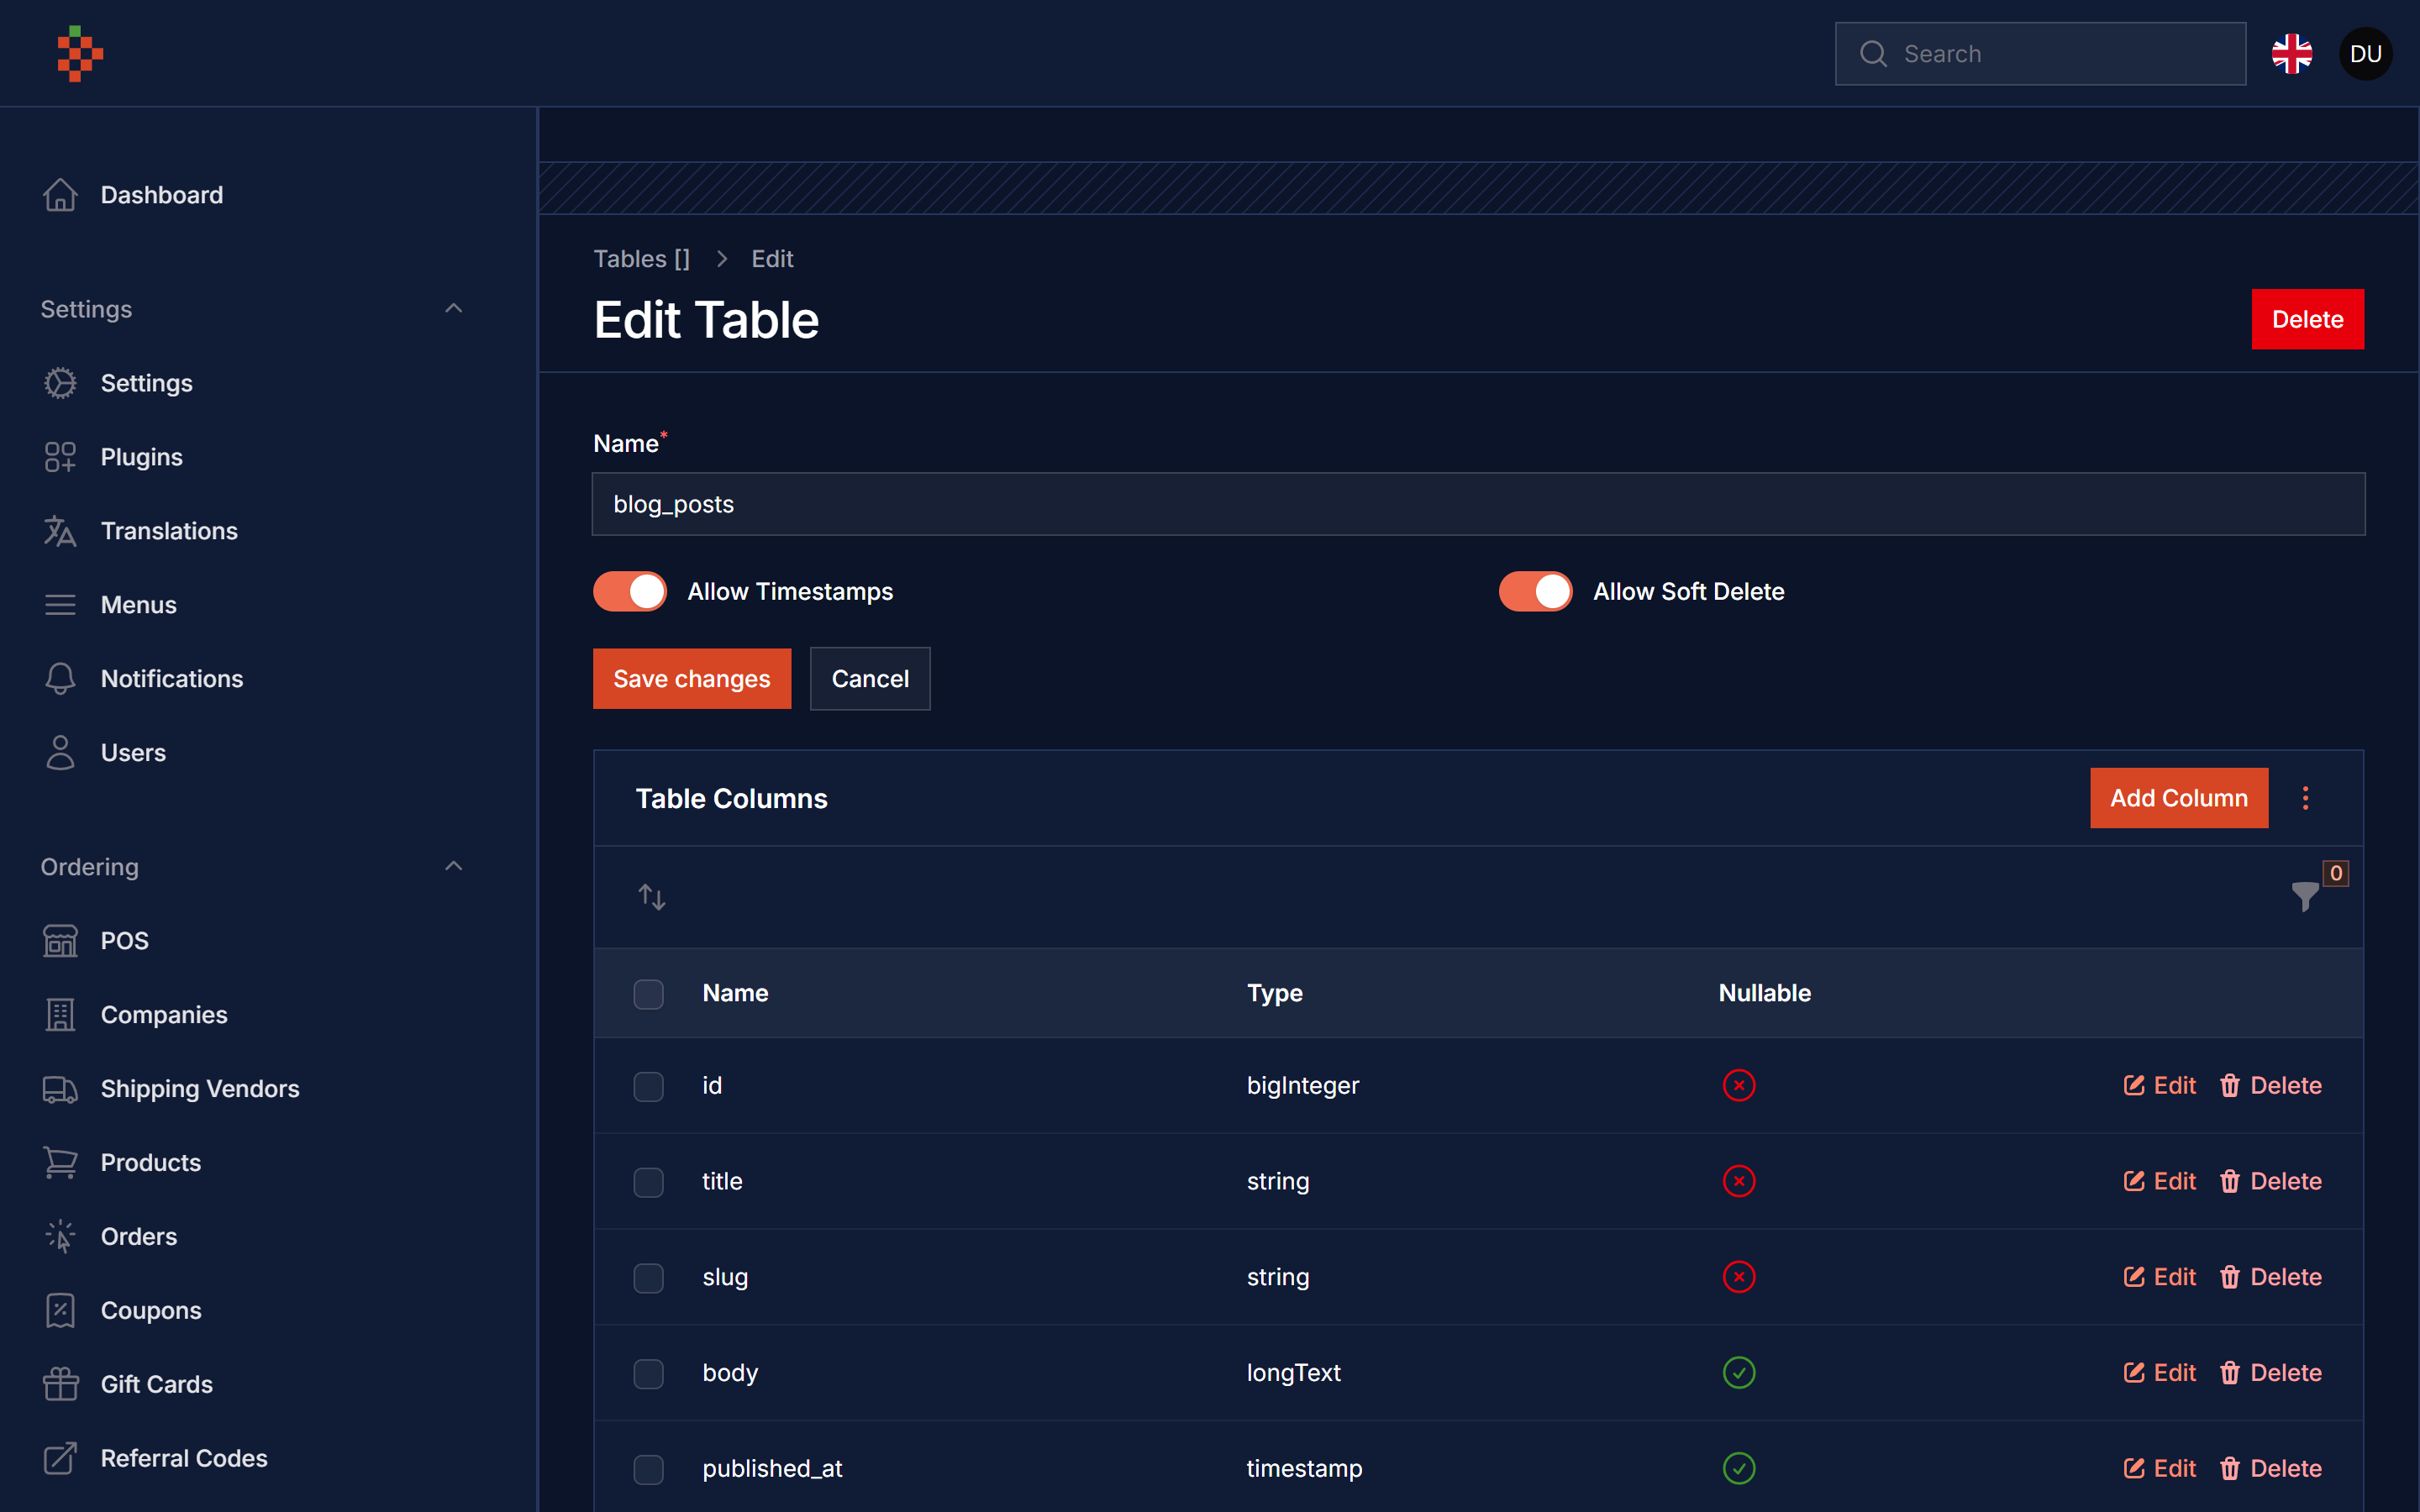Click the Add Column button
Screen dimensions: 2420x1512
coord(2179,798)
